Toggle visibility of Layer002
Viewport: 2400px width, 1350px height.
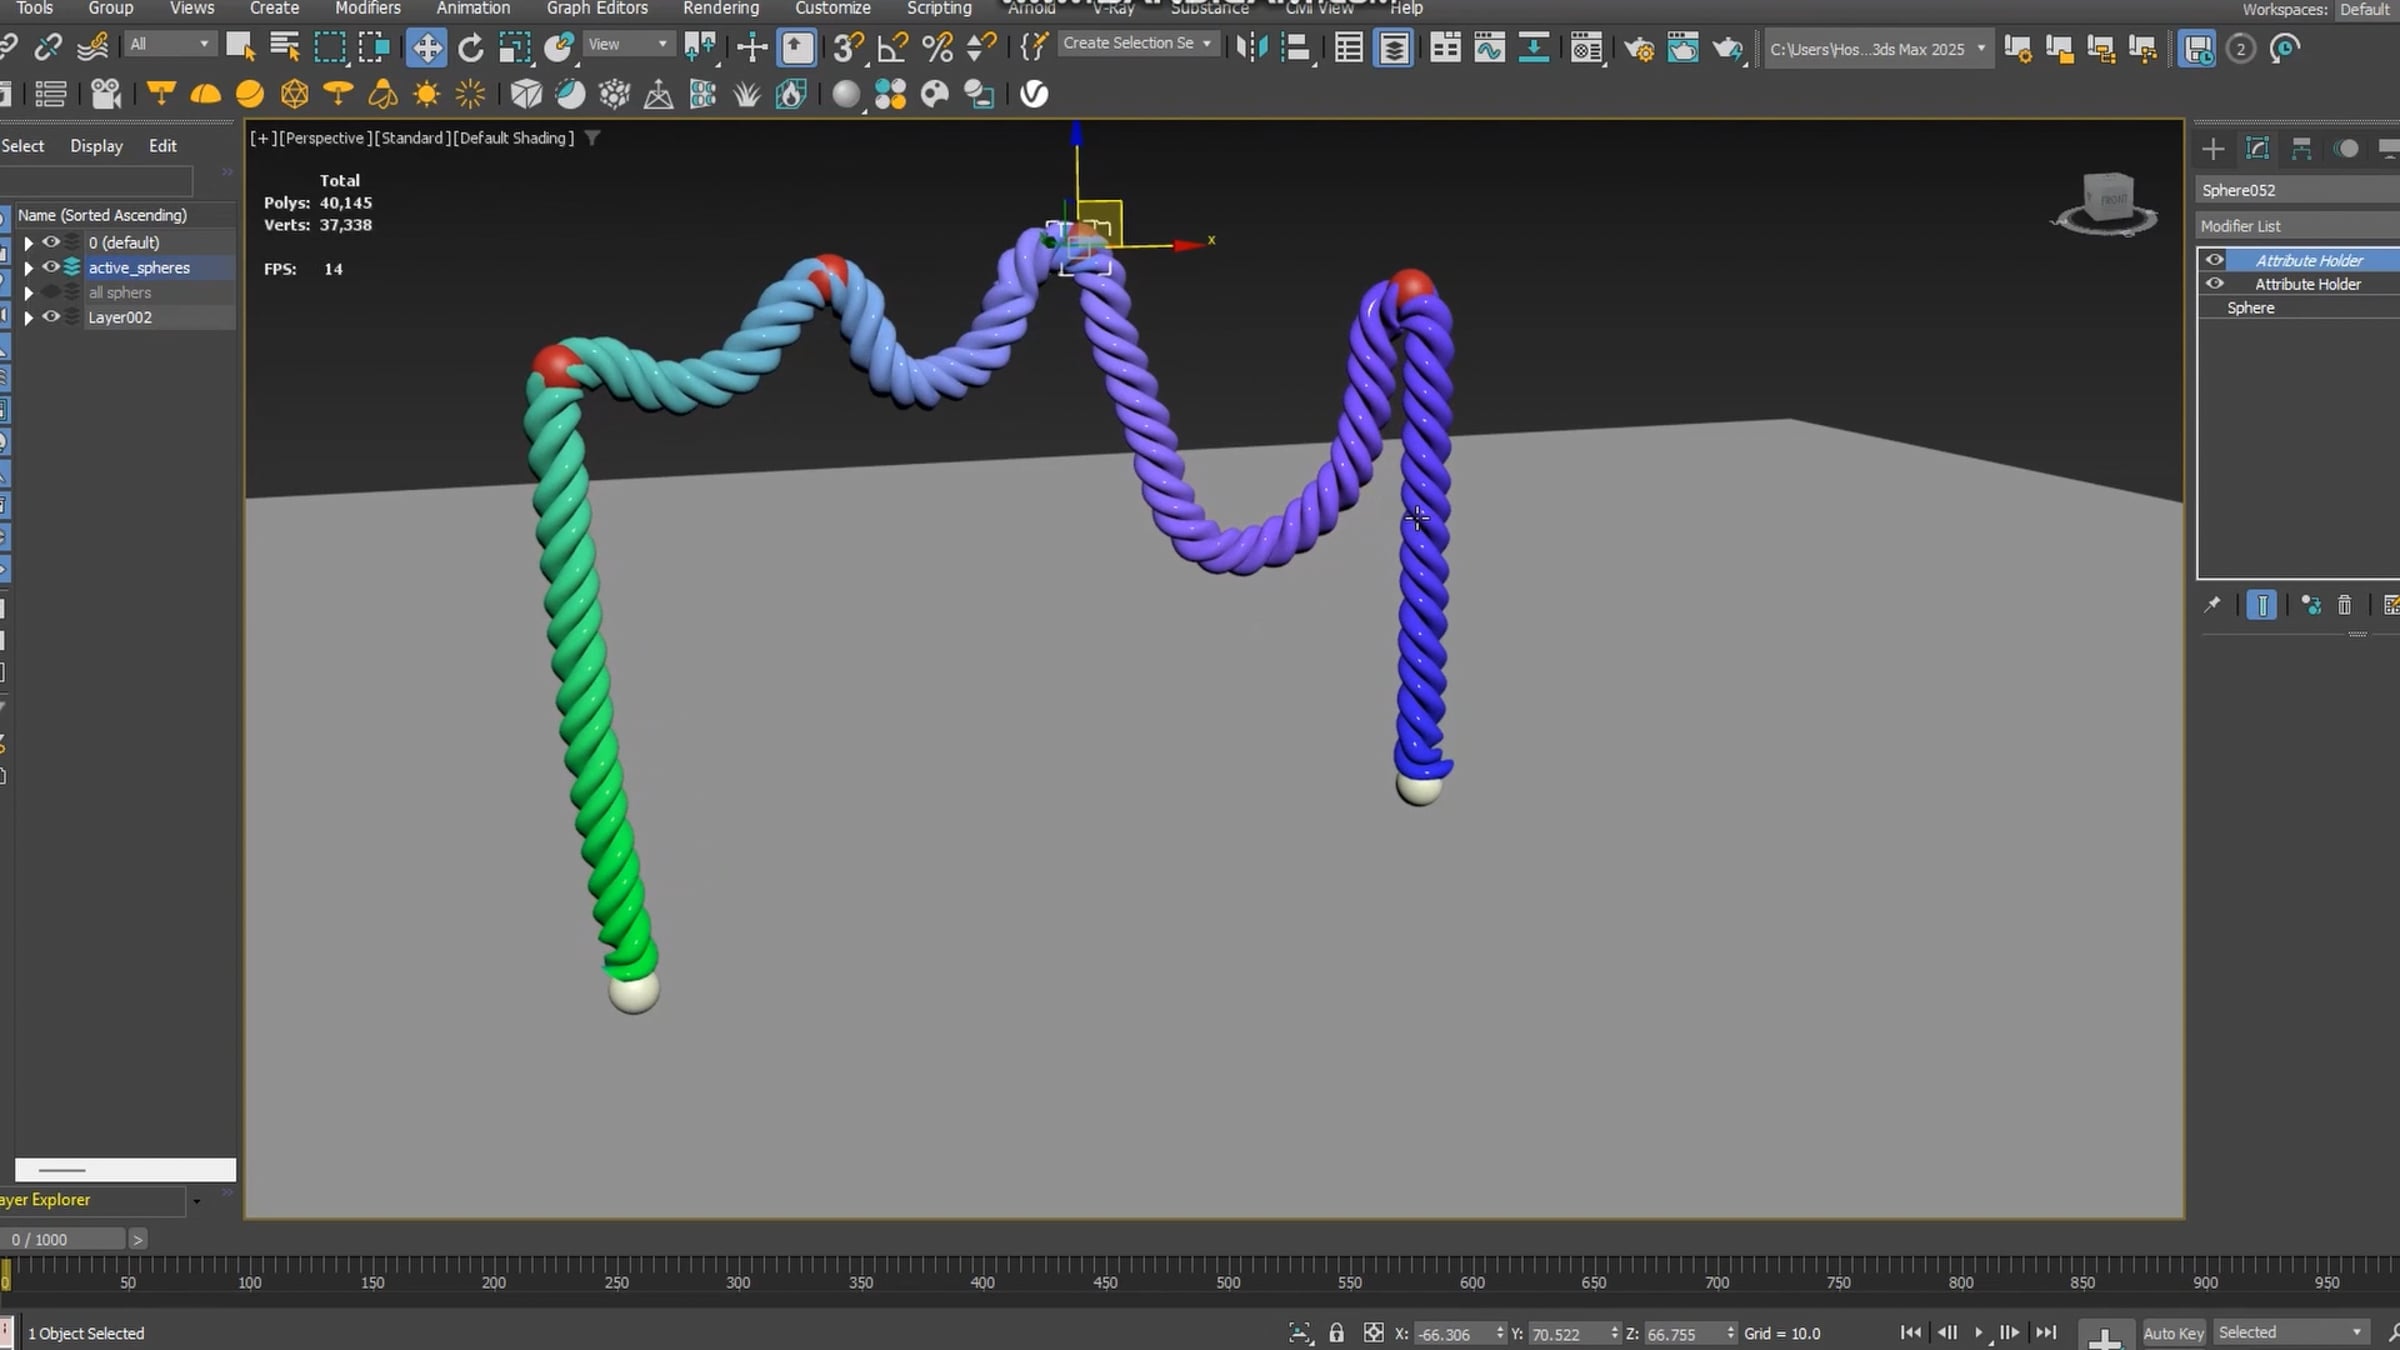50,317
